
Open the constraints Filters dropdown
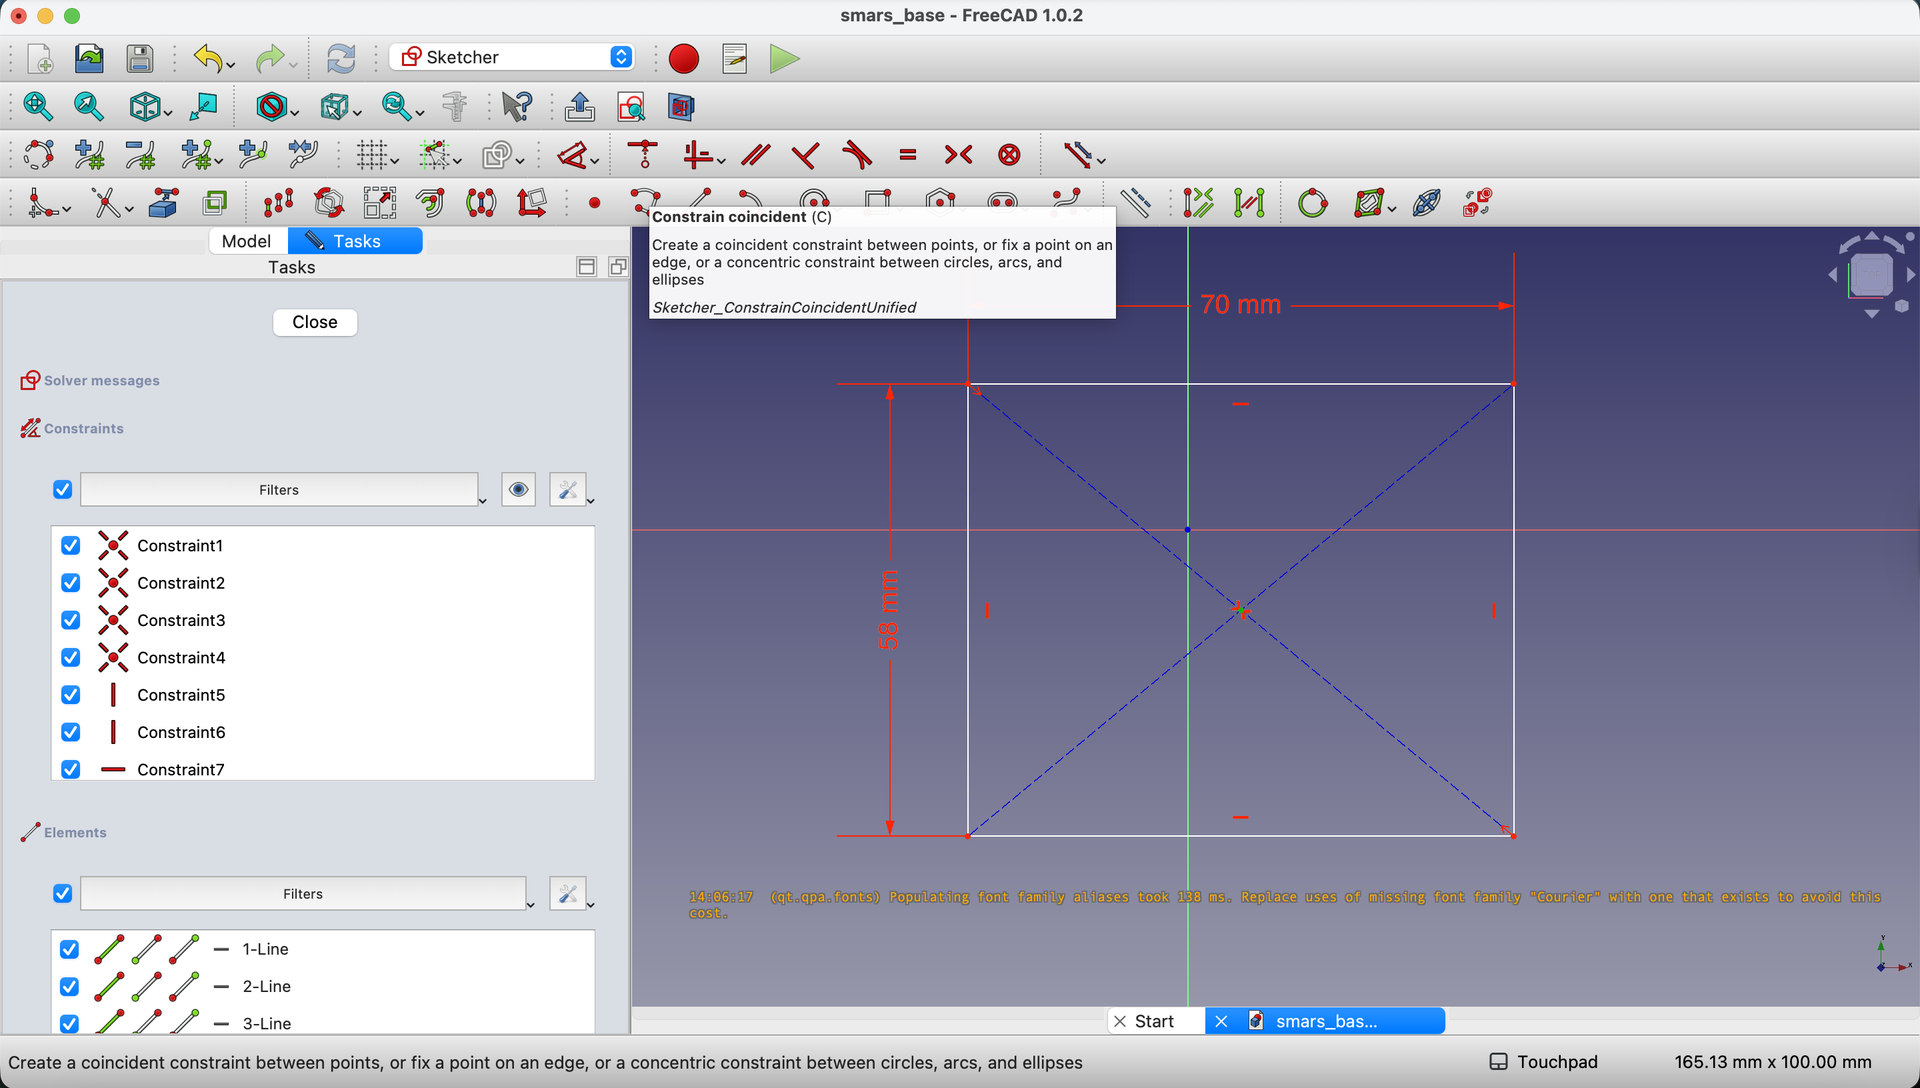point(279,490)
